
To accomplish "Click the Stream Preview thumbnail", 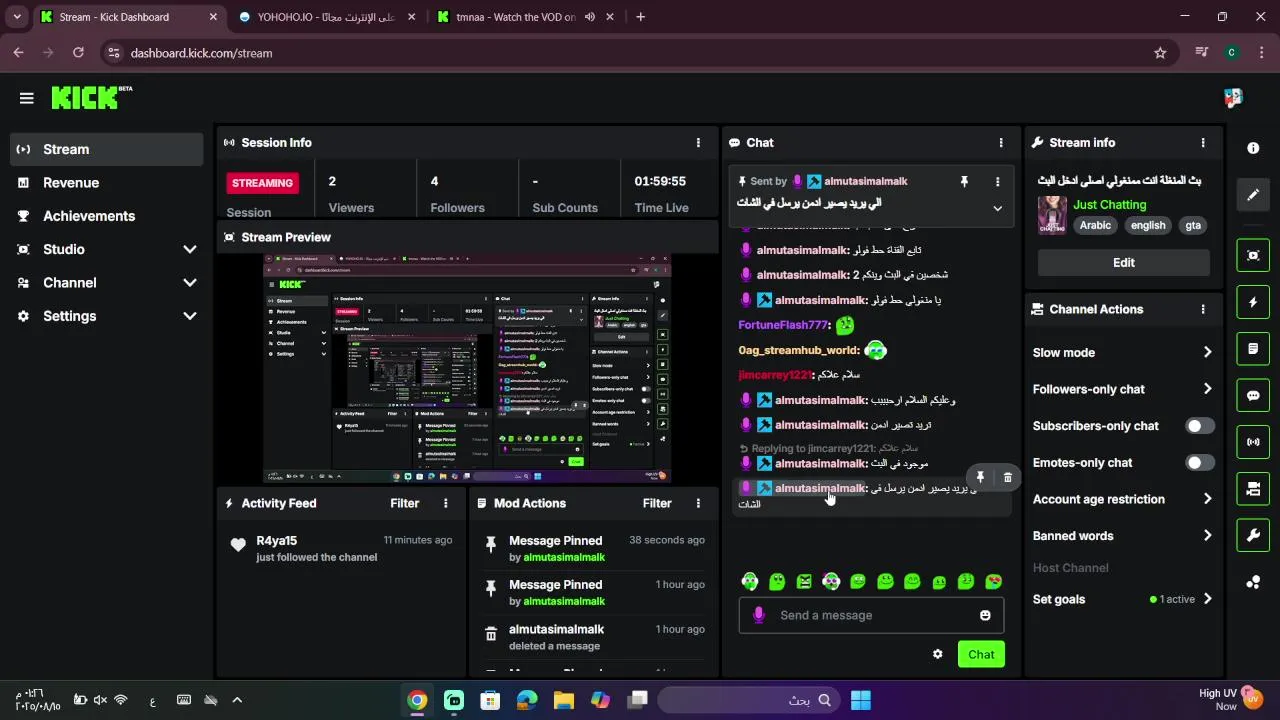I will (467, 368).
